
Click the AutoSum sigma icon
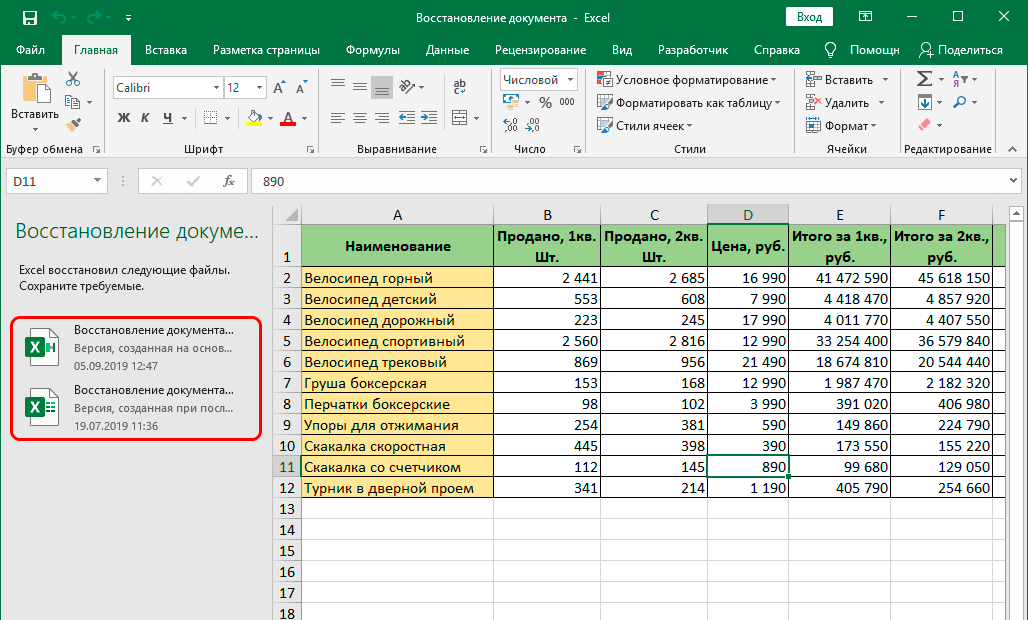(924, 79)
